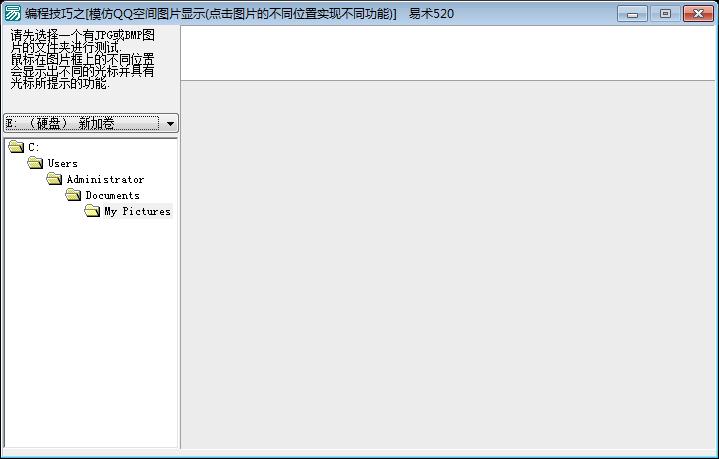Screen dimensions: 719x459
Task: Click the application icon in the title bar
Action: coord(13,13)
